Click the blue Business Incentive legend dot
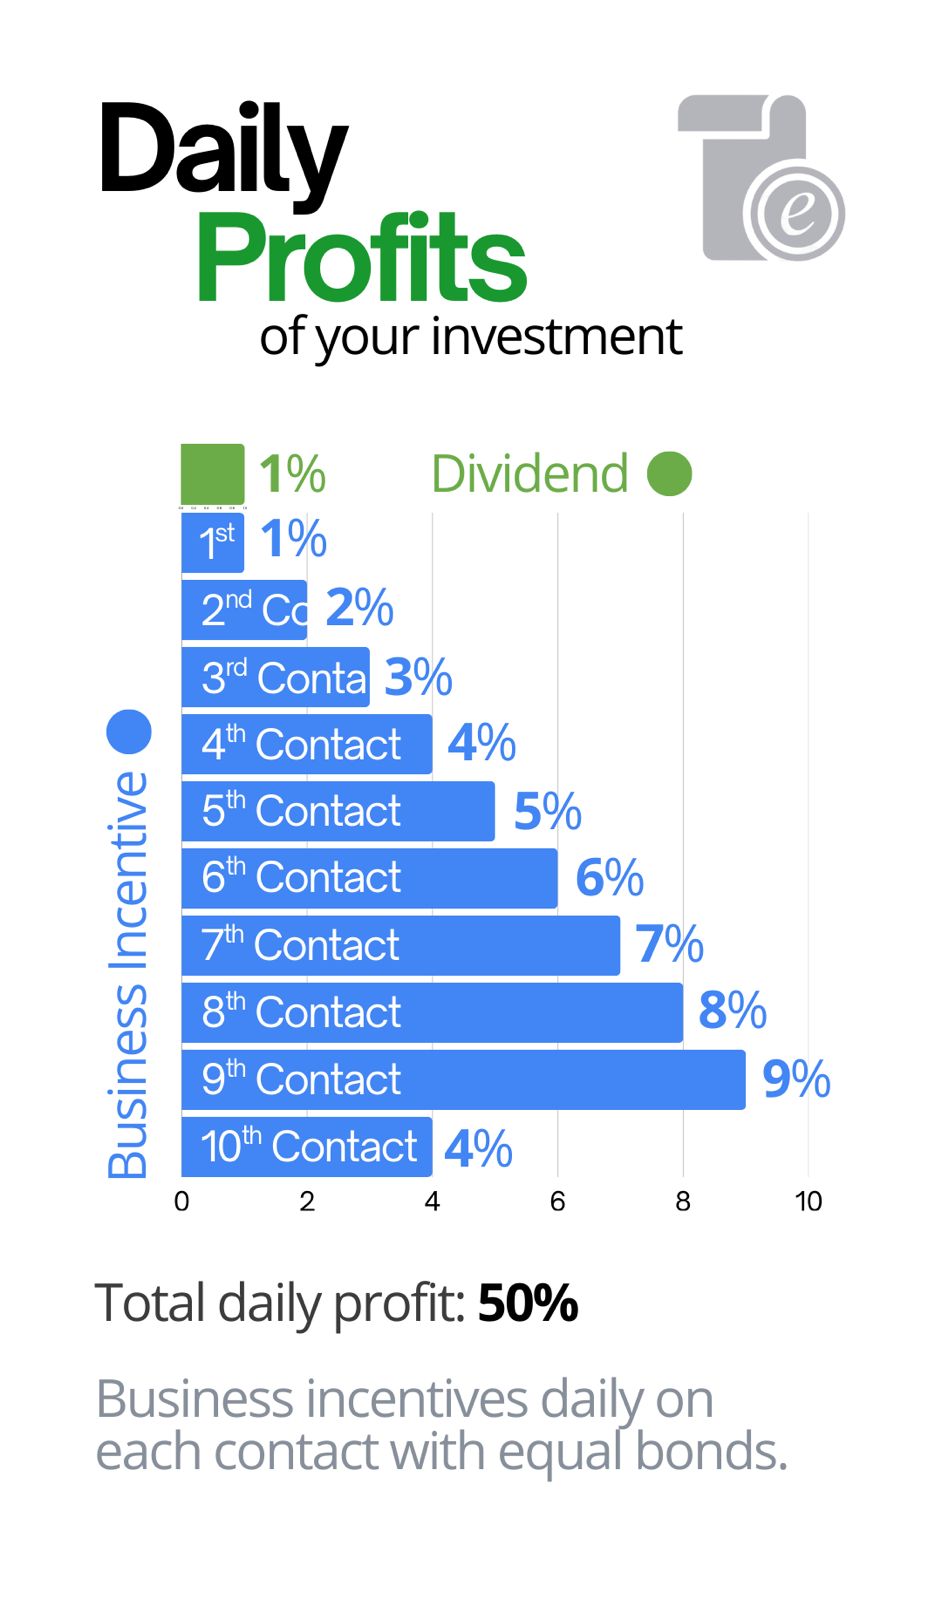 (x=129, y=731)
